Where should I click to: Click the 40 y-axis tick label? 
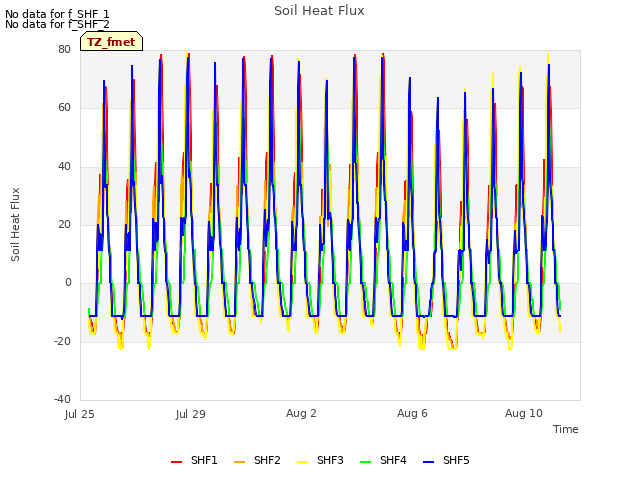pos(64,166)
